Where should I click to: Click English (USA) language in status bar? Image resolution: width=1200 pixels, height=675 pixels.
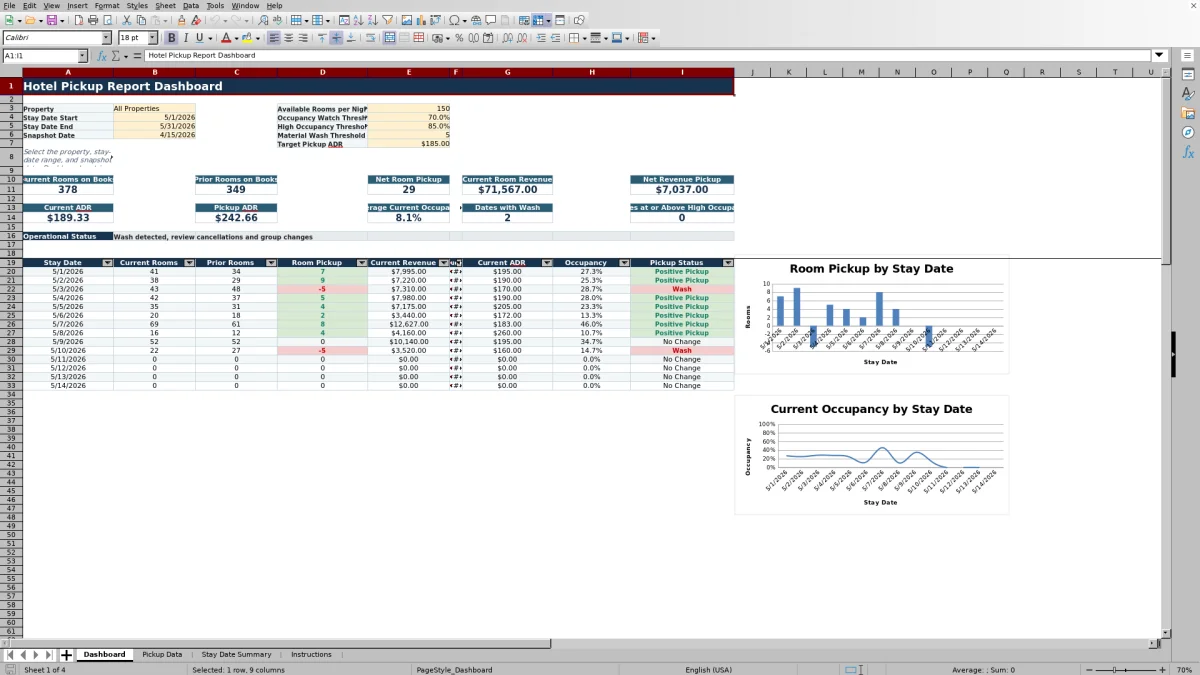(708, 670)
